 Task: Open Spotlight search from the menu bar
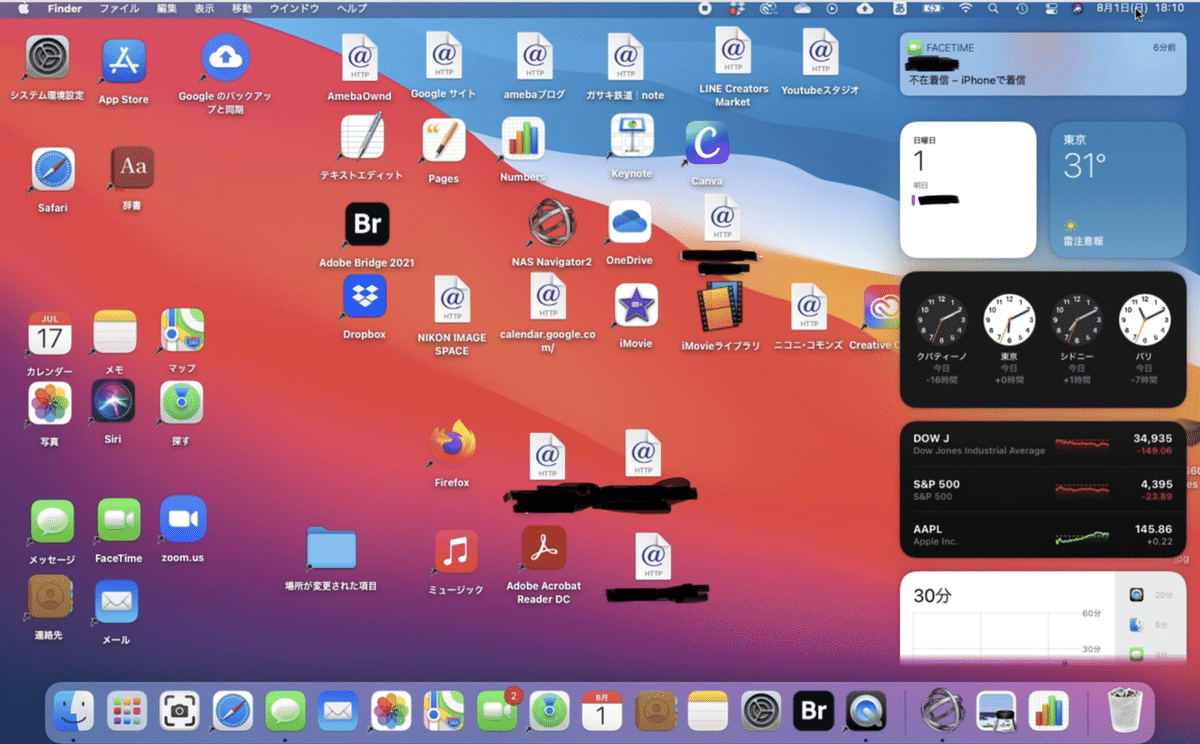tap(993, 8)
